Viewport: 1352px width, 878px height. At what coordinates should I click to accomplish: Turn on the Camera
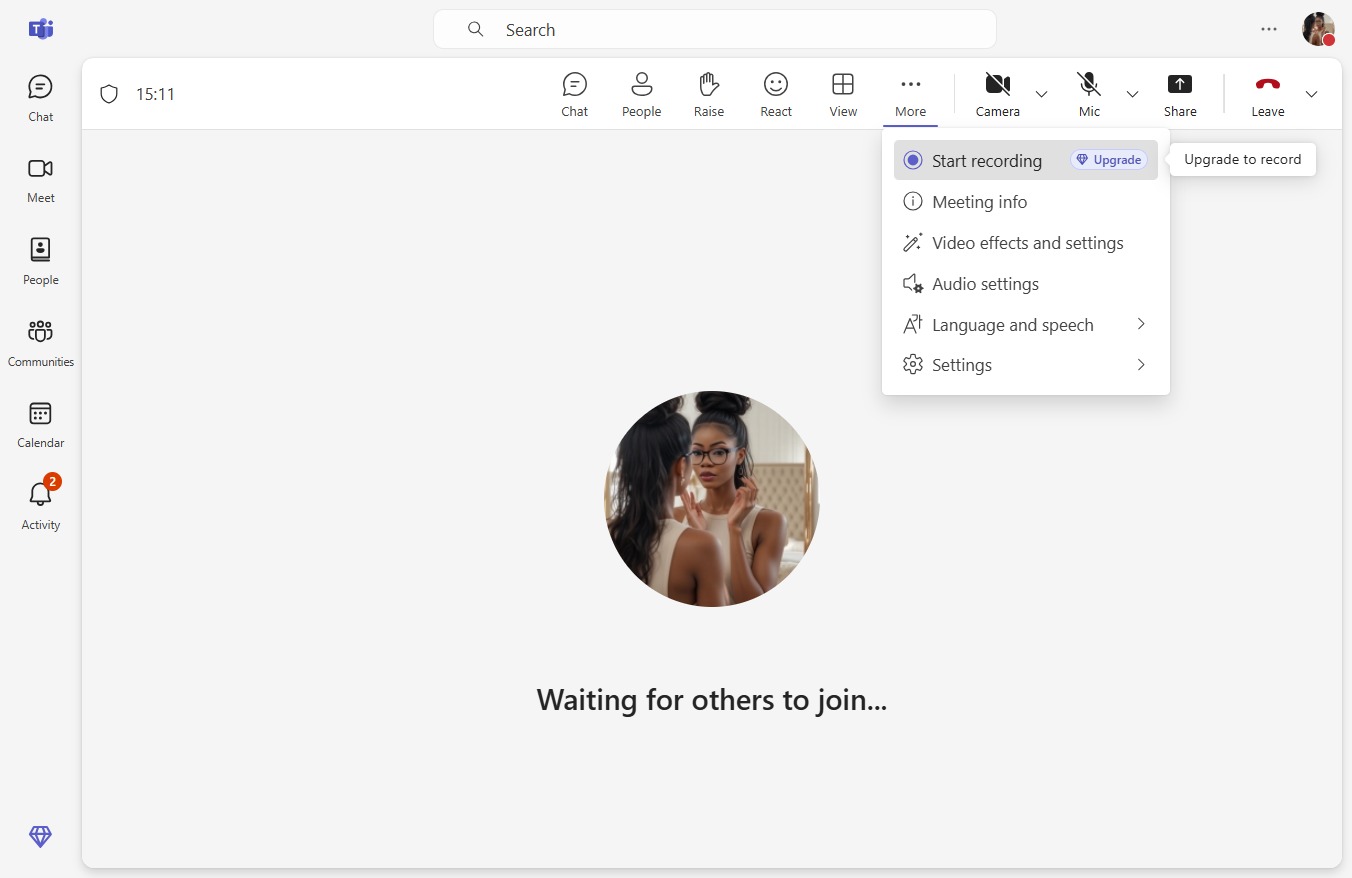point(998,95)
